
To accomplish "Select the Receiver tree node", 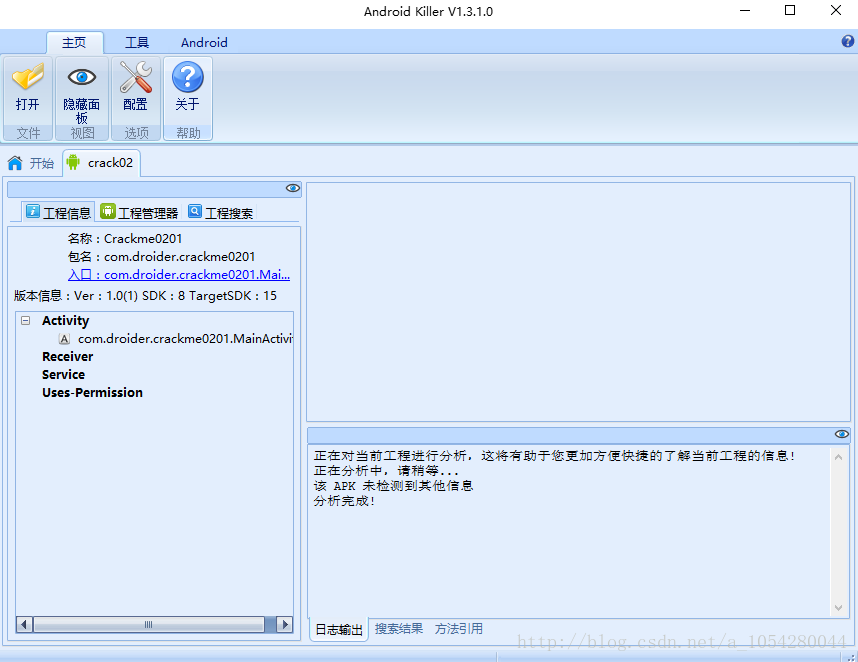I will click(68, 357).
